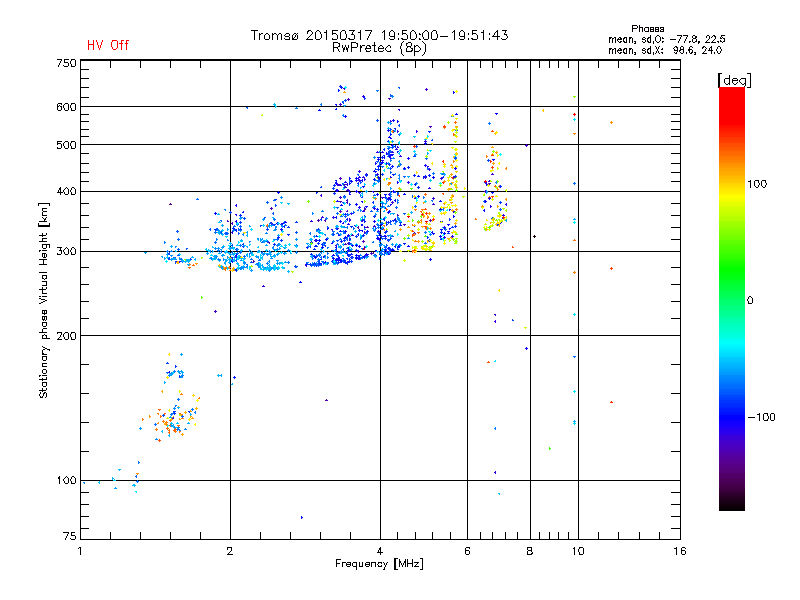Click the y-axis tick label '750'
The height and width of the screenshot is (600, 800).
tap(66, 63)
